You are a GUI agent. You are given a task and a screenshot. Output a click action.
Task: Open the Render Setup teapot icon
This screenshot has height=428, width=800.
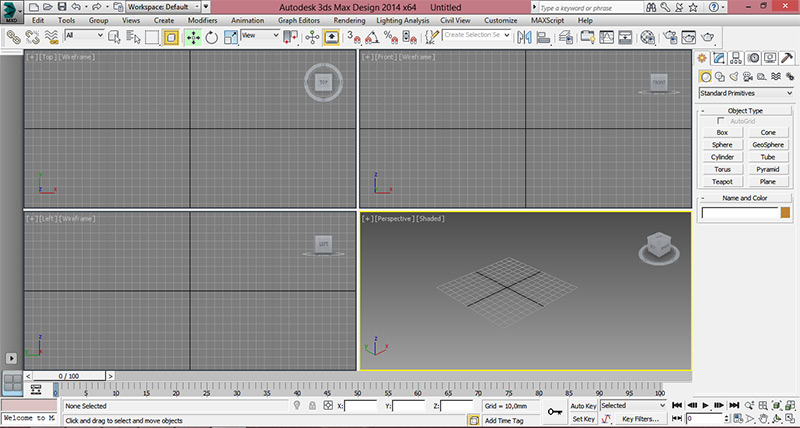pos(670,37)
